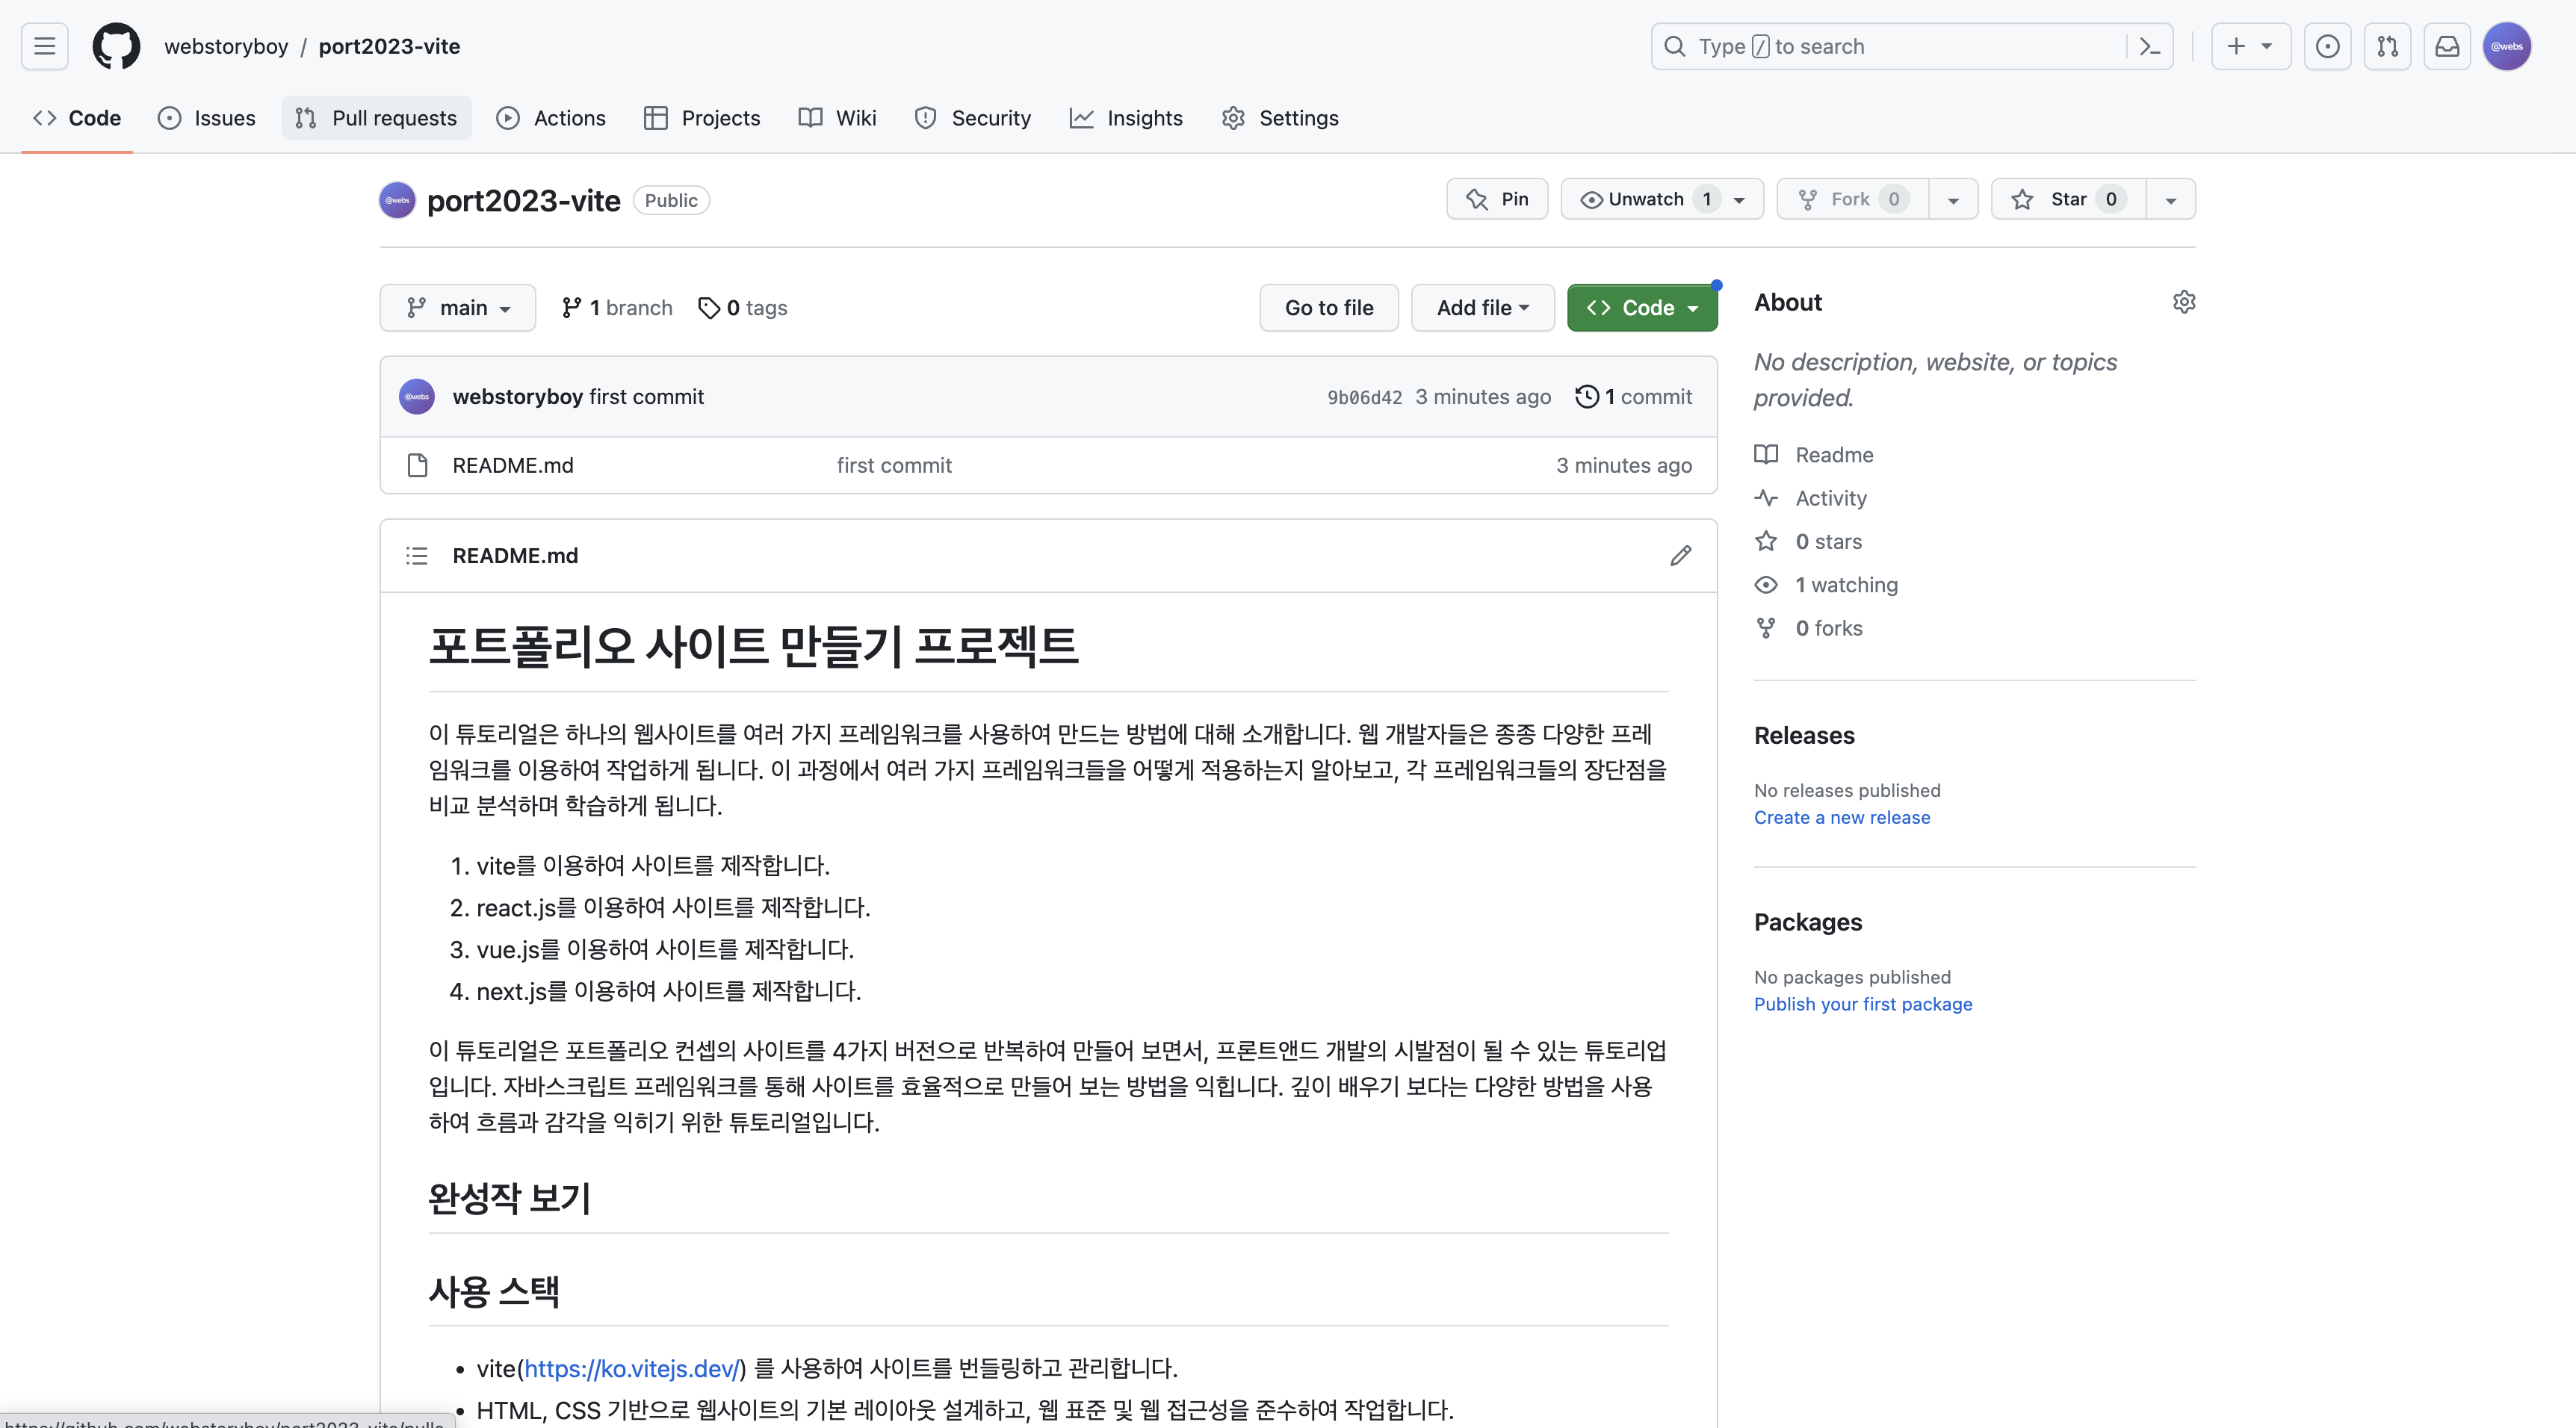Open the 1 commit history link
Screen dimensions: 2576x1428
tap(1634, 397)
